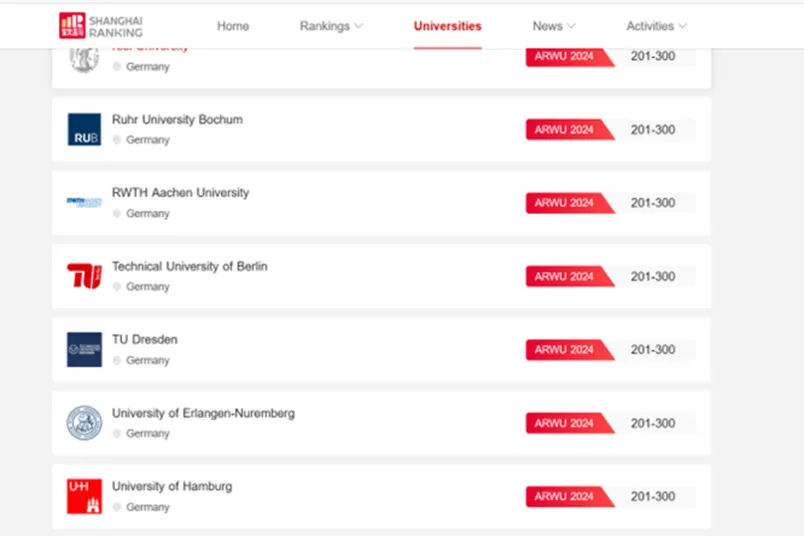Click ARWU 2024 badge for TU Dresden
The width and height of the screenshot is (804, 536).
tap(570, 350)
